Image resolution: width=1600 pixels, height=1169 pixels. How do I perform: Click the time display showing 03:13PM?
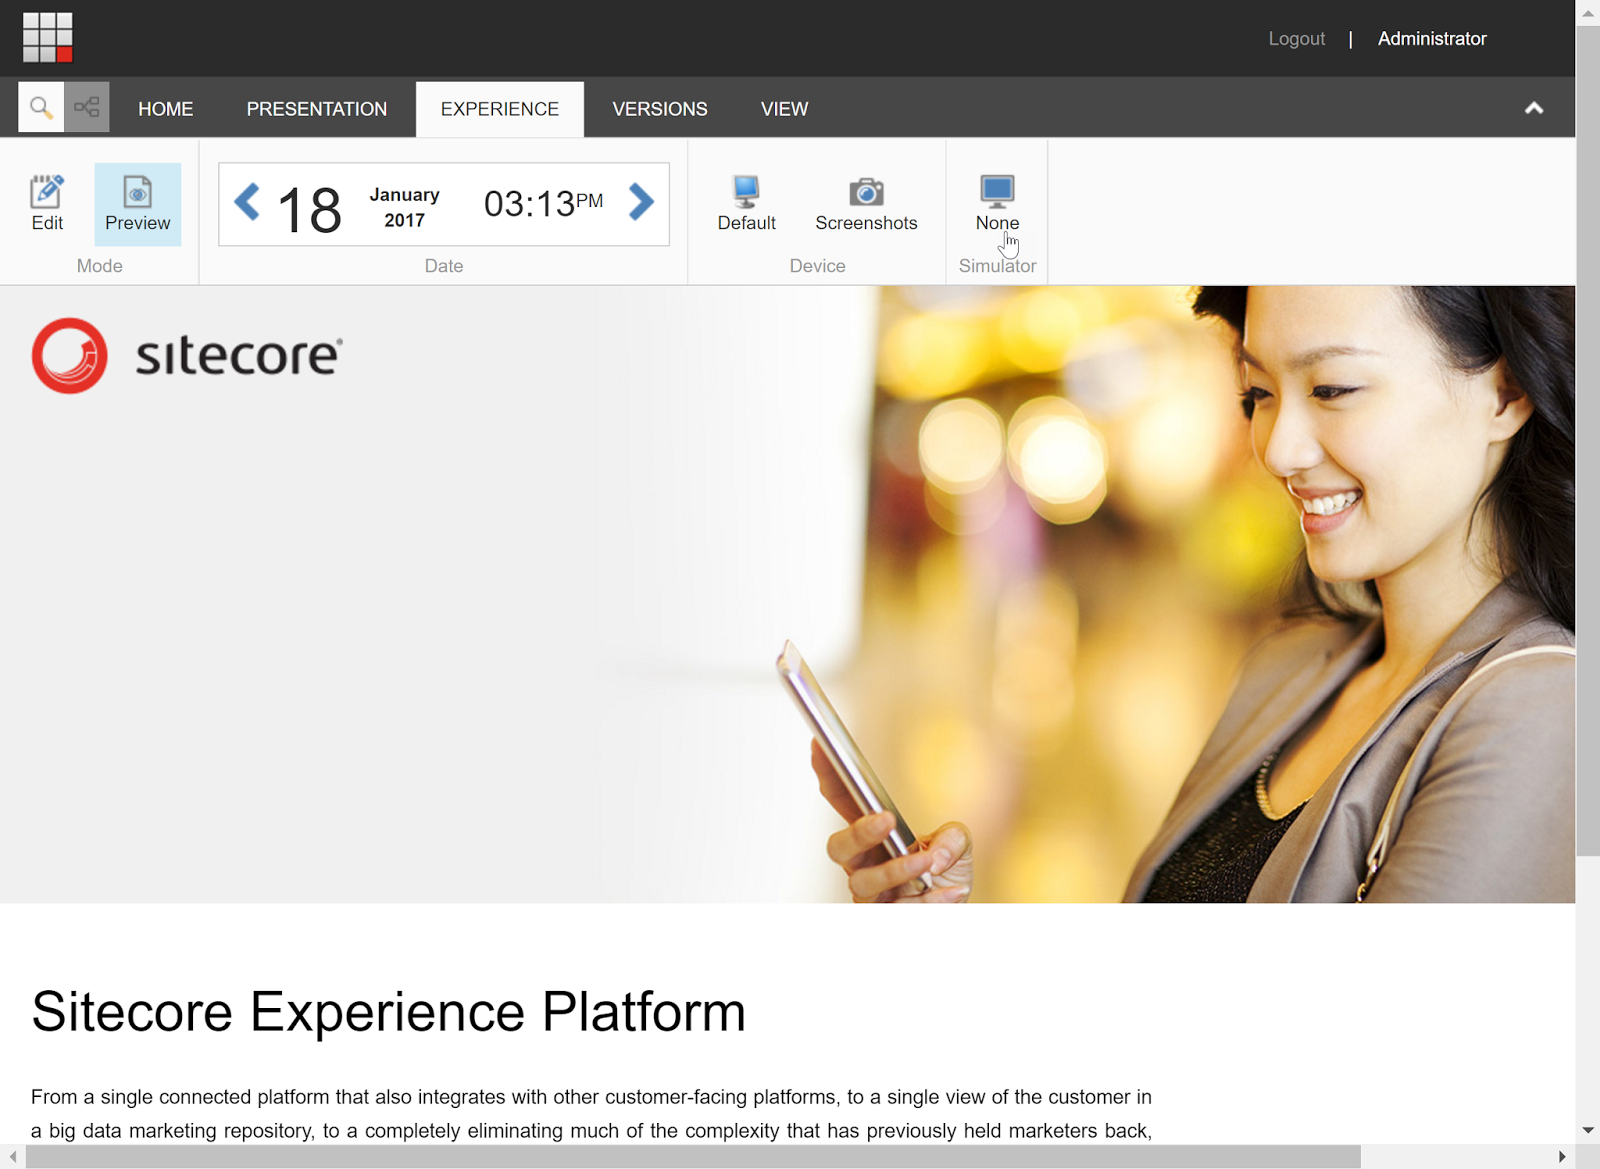pyautogui.click(x=541, y=201)
